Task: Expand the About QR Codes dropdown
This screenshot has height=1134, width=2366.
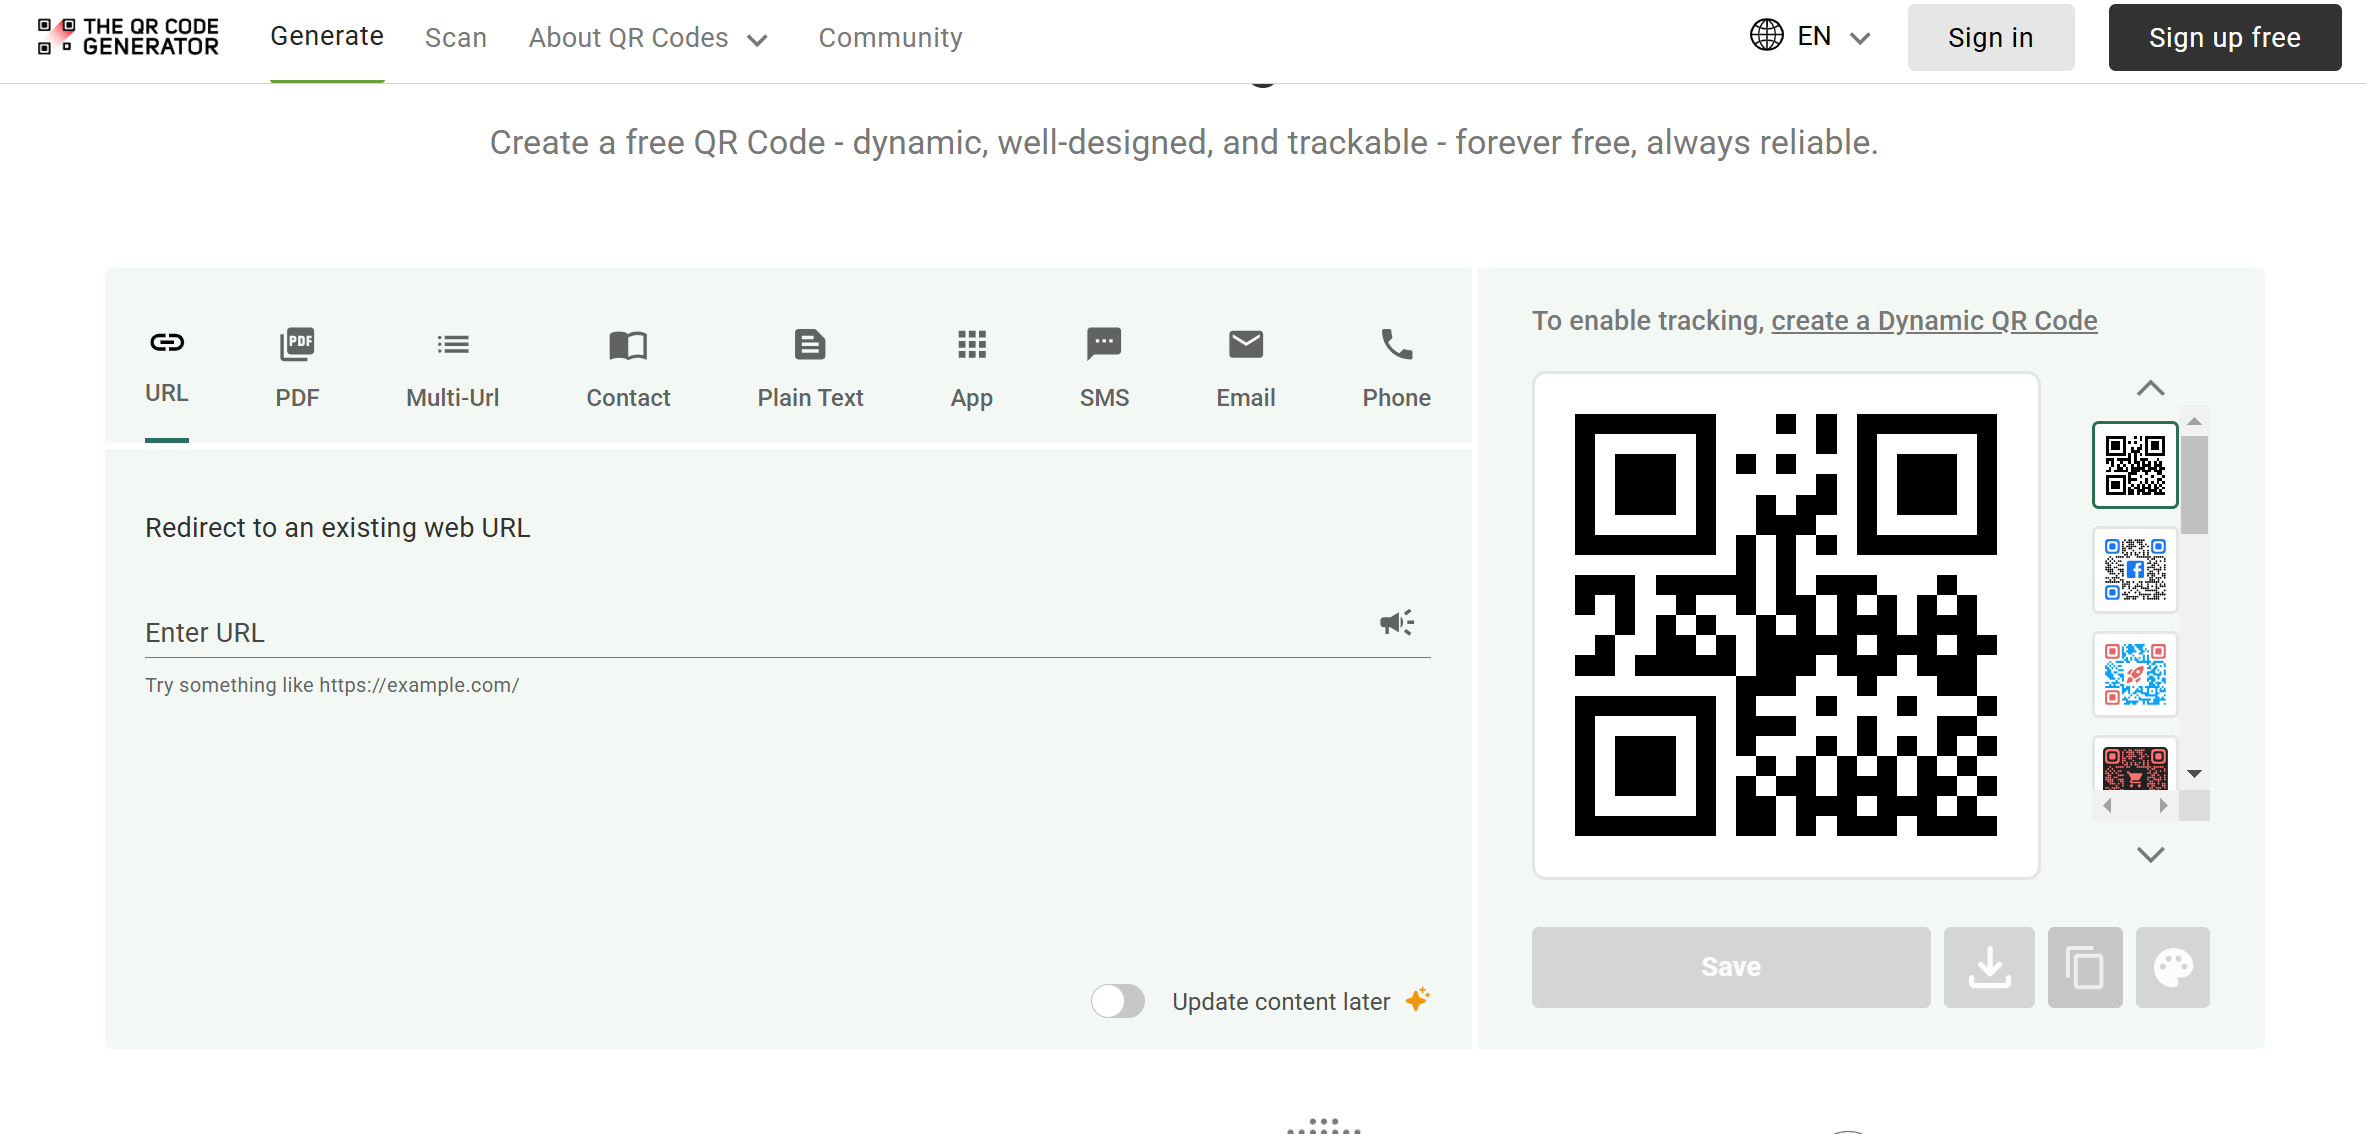Action: coord(648,38)
